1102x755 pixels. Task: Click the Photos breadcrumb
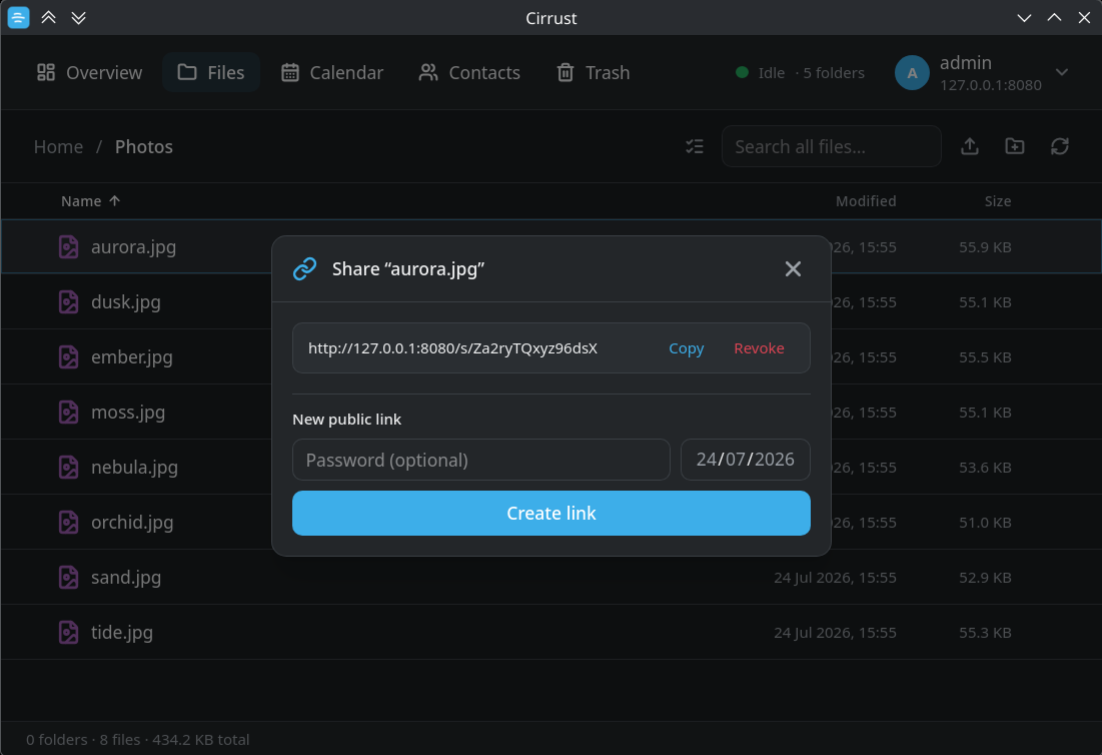[x=144, y=146]
